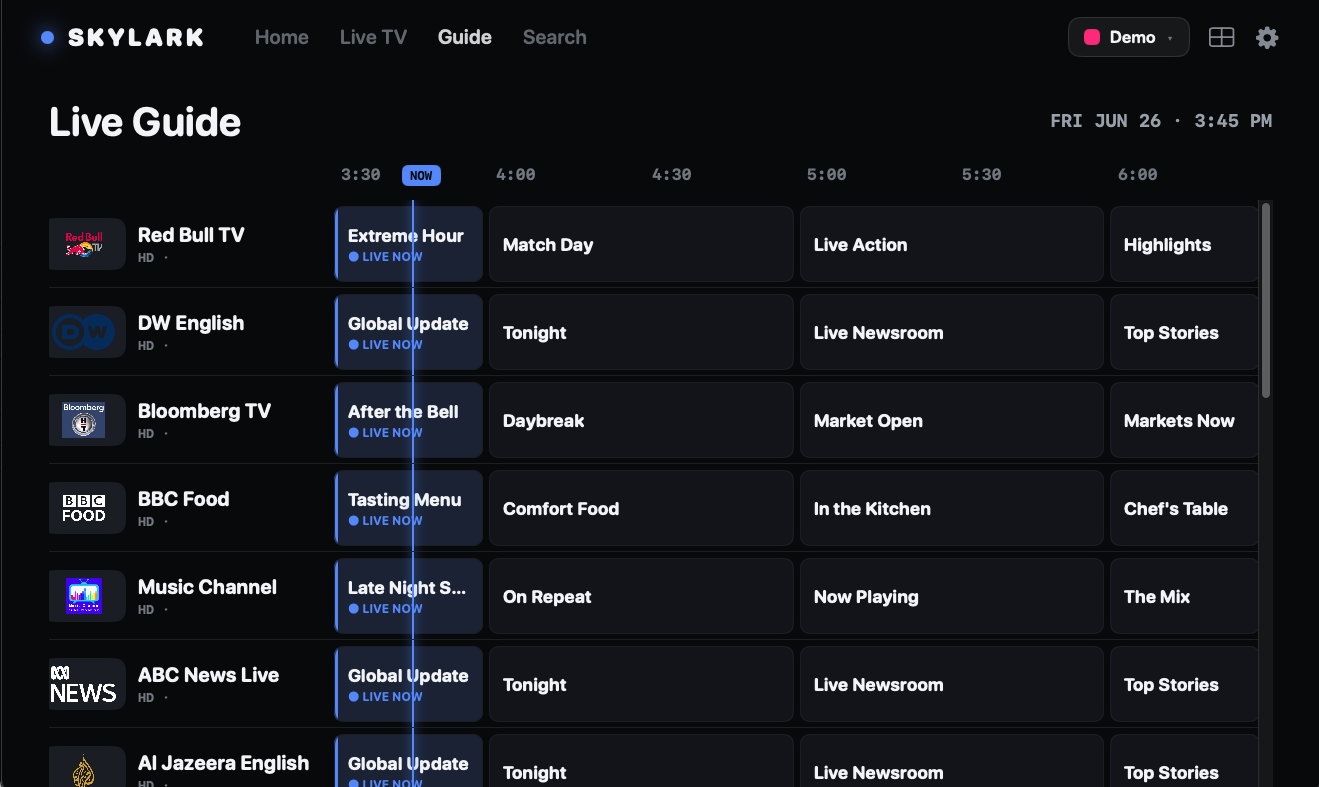Select the Market Open program
This screenshot has height=787, width=1319.
[x=952, y=420]
